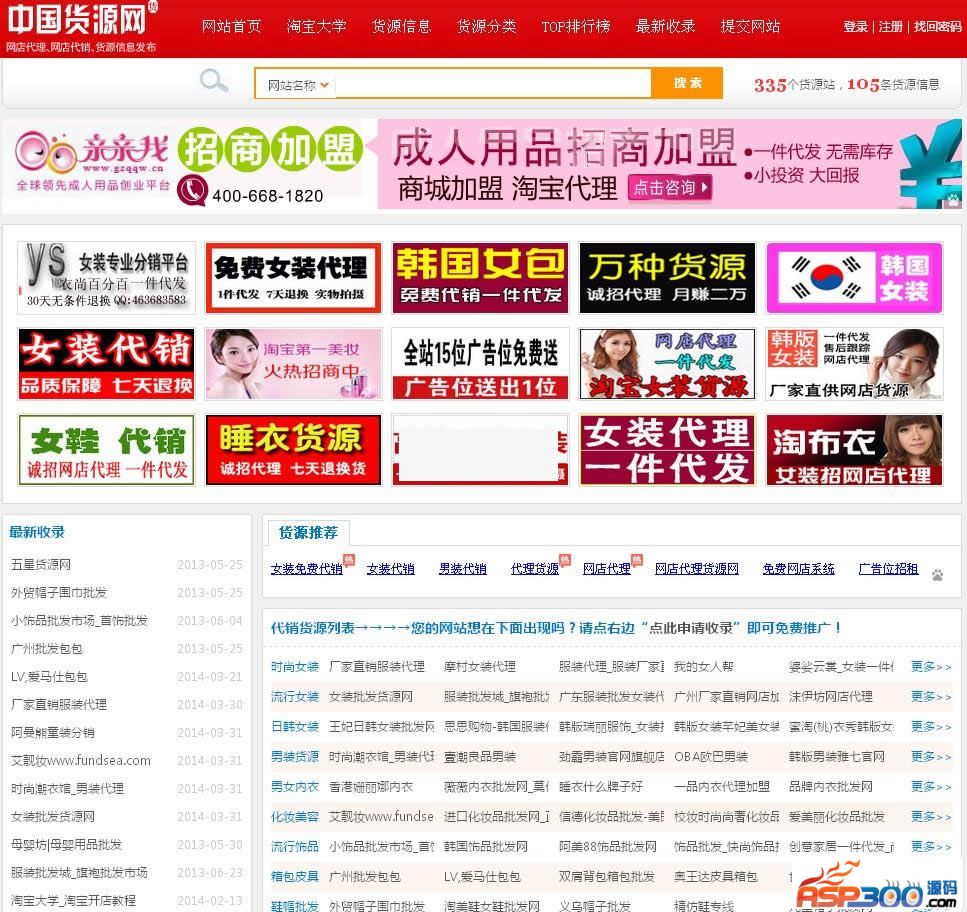Image resolution: width=967 pixels, height=912 pixels.
Task: Click the orange 搜索 button
Action: point(687,83)
